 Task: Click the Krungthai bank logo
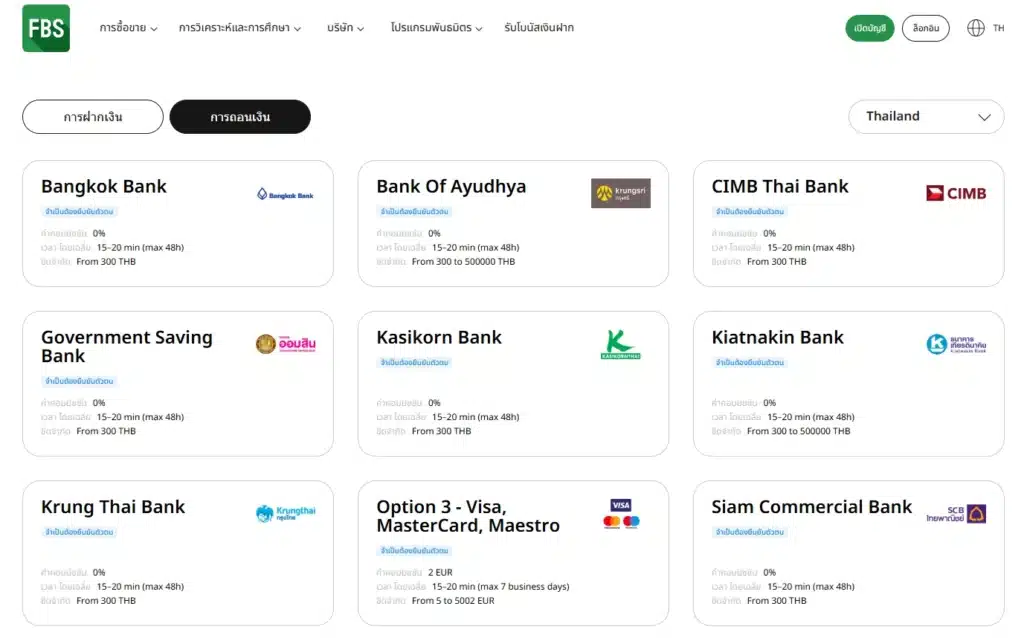pyautogui.click(x=285, y=514)
